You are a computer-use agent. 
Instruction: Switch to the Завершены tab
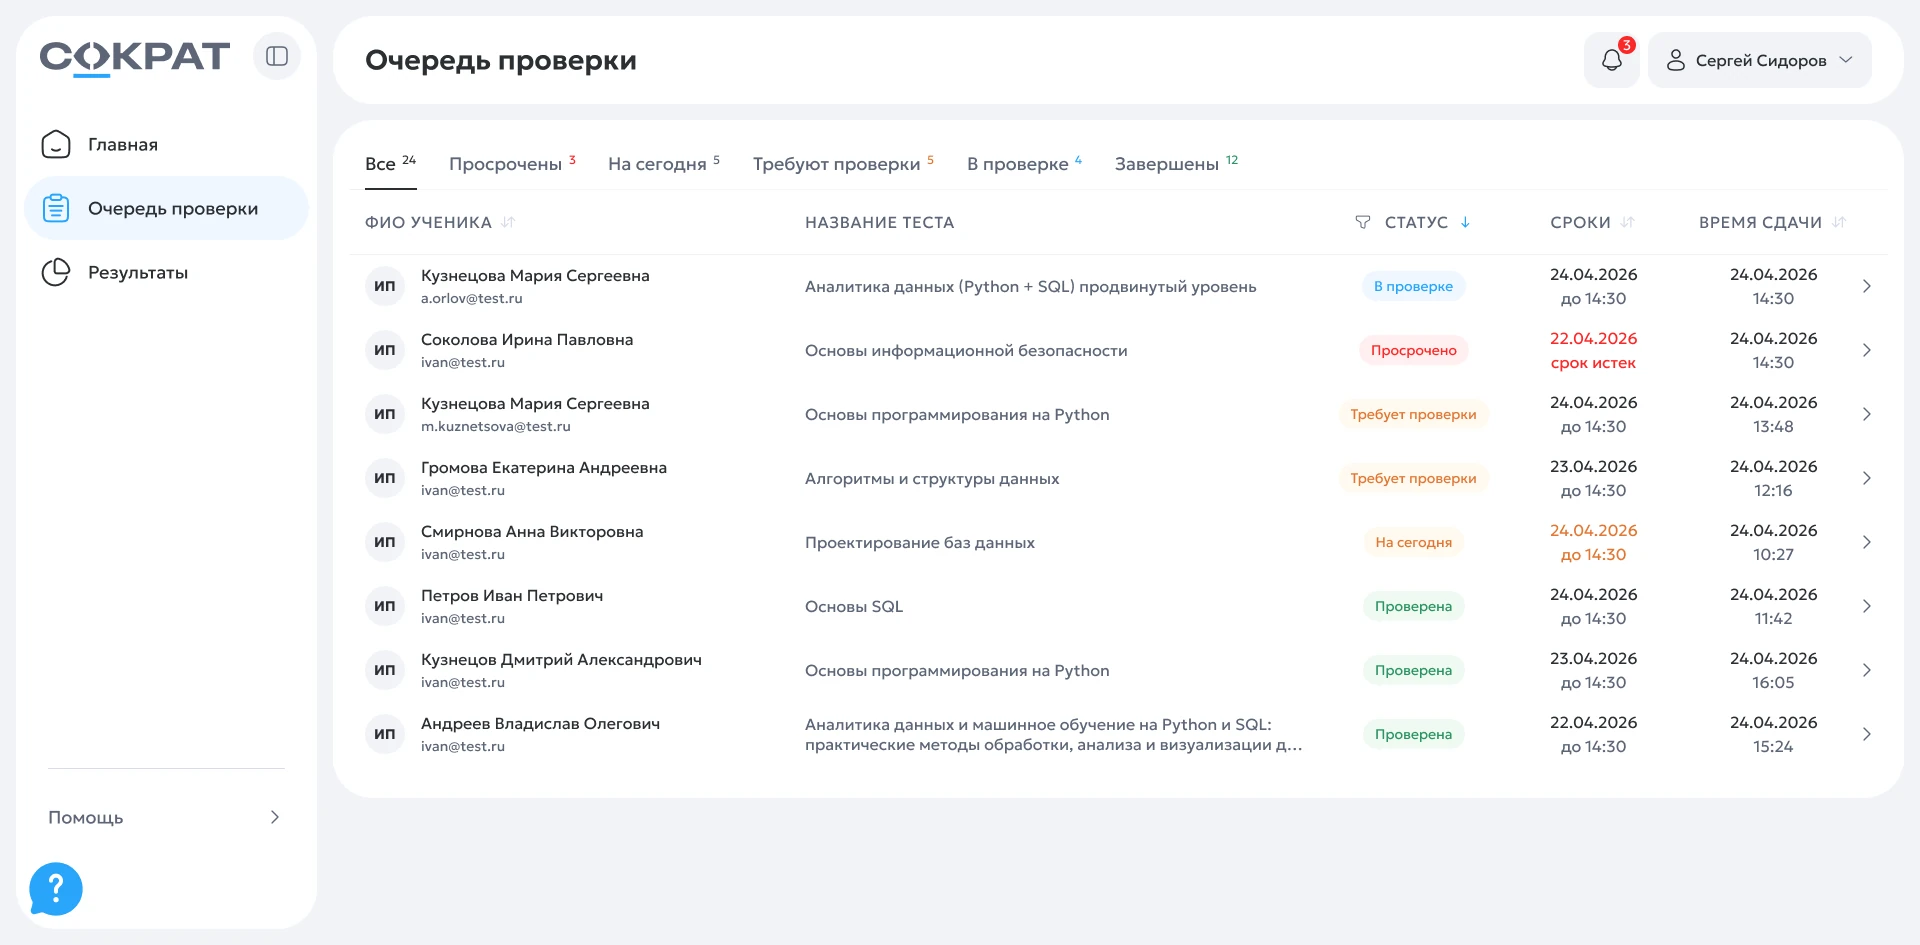click(1176, 163)
